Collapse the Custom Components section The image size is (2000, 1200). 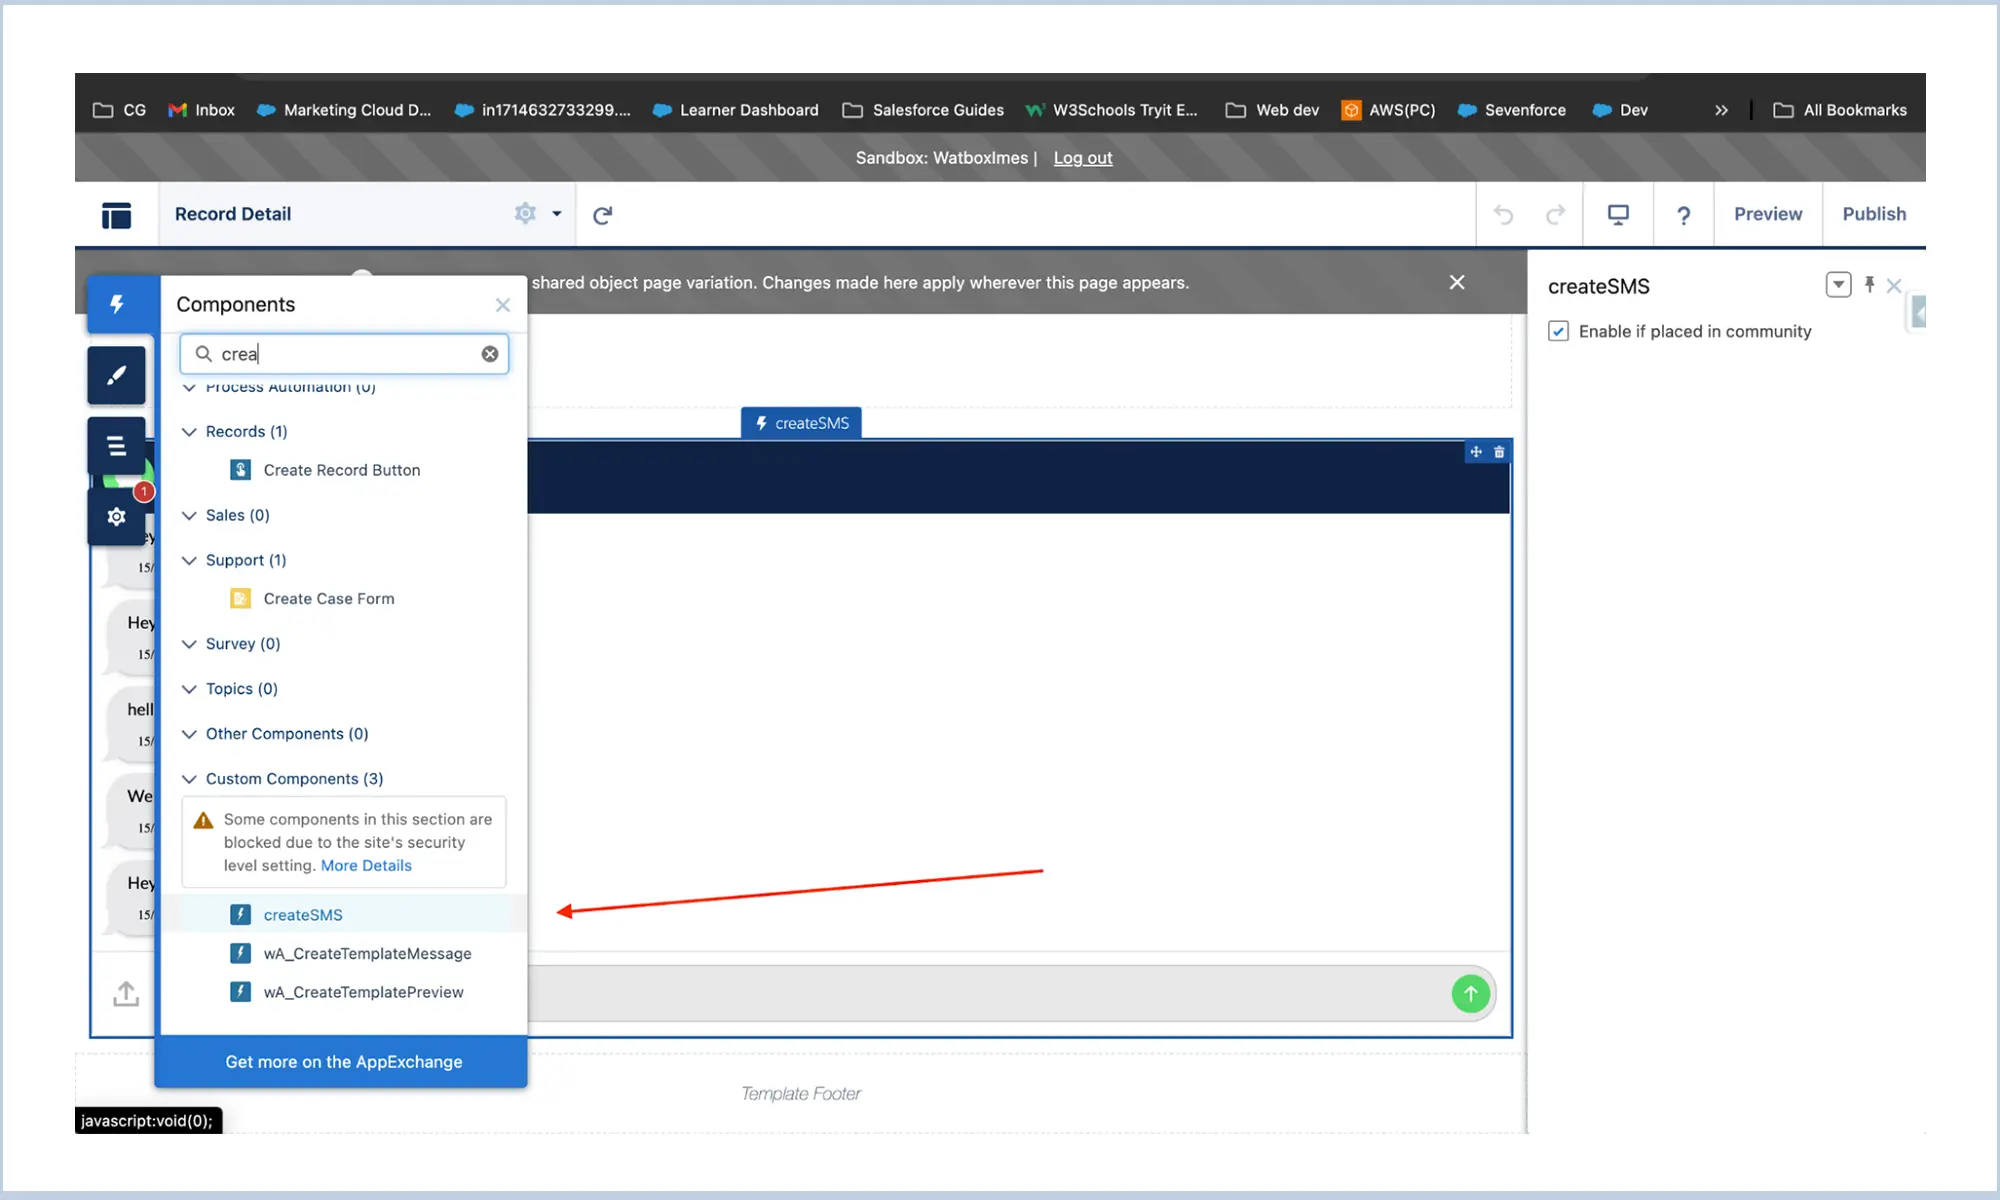(189, 779)
